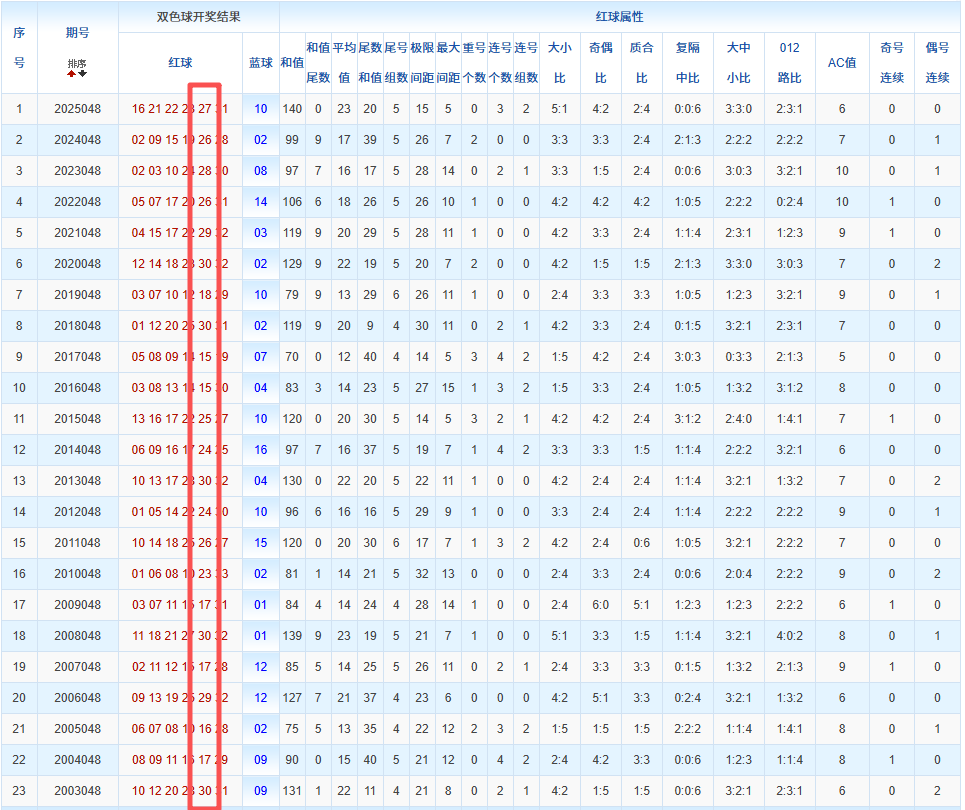Screen dimensions: 965x810
Task: Click blue ball 15 for issue 2011048
Action: point(260,543)
